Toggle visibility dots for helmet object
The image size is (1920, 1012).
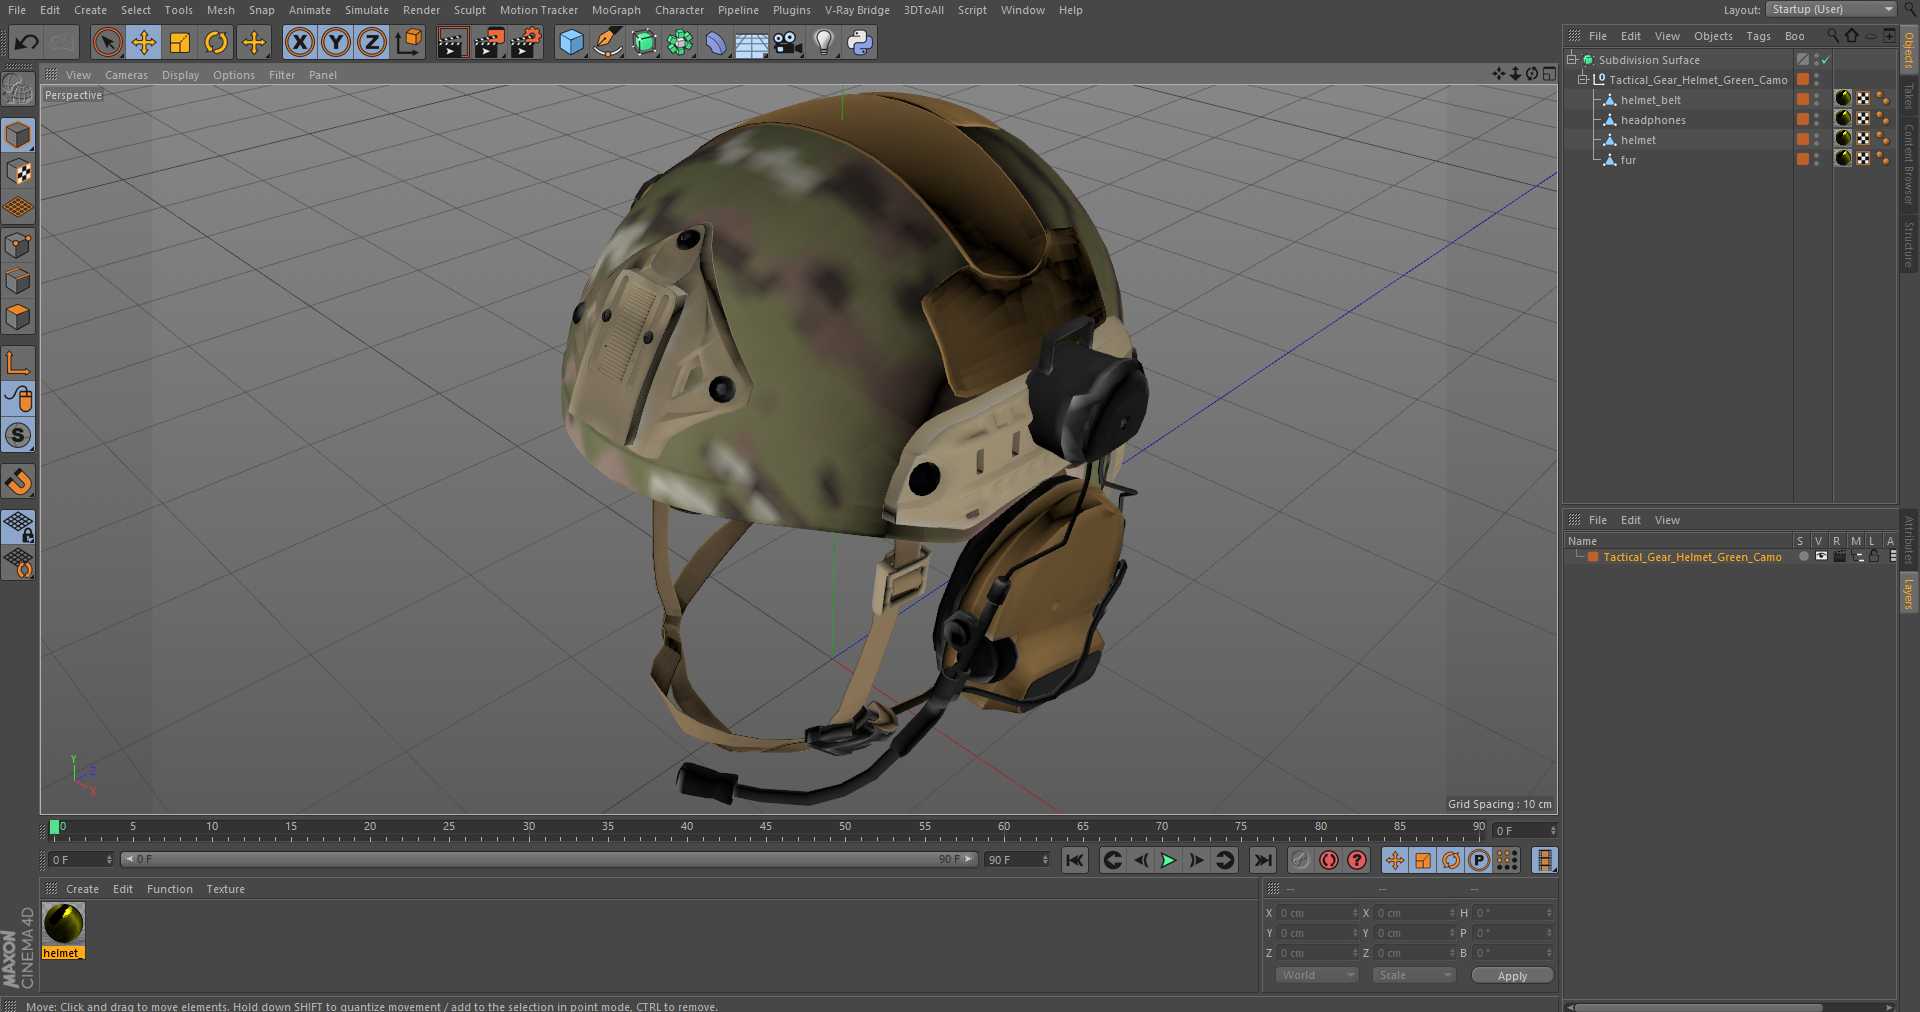tap(1817, 139)
